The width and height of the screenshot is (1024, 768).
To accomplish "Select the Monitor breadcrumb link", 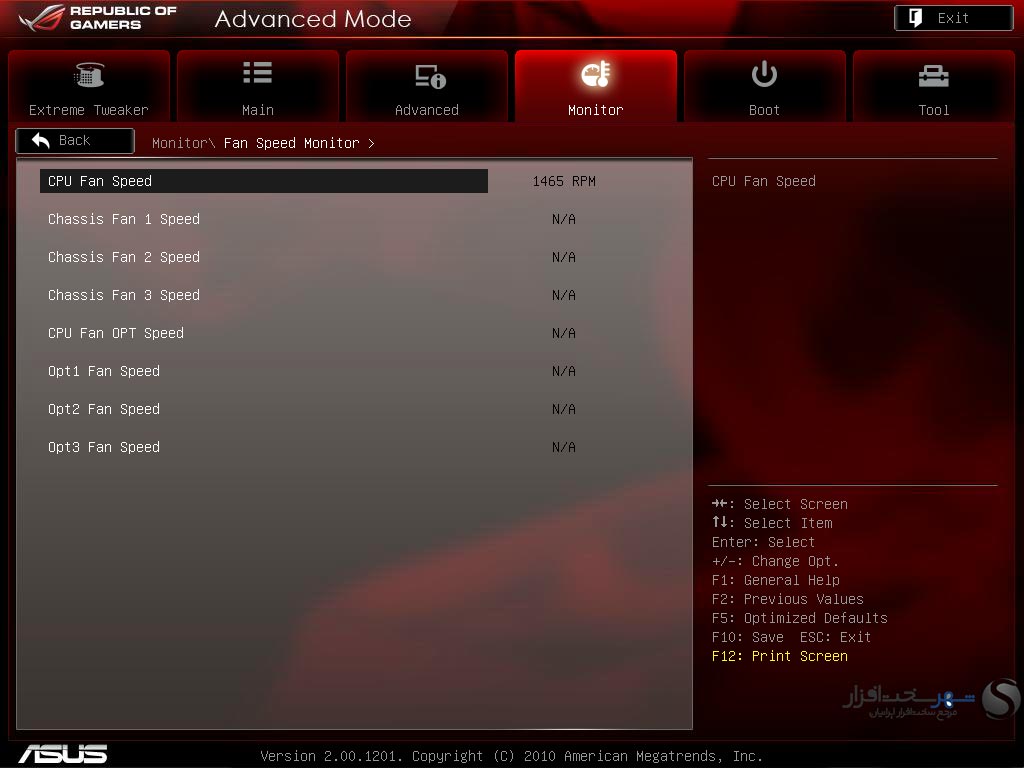I will [x=180, y=143].
